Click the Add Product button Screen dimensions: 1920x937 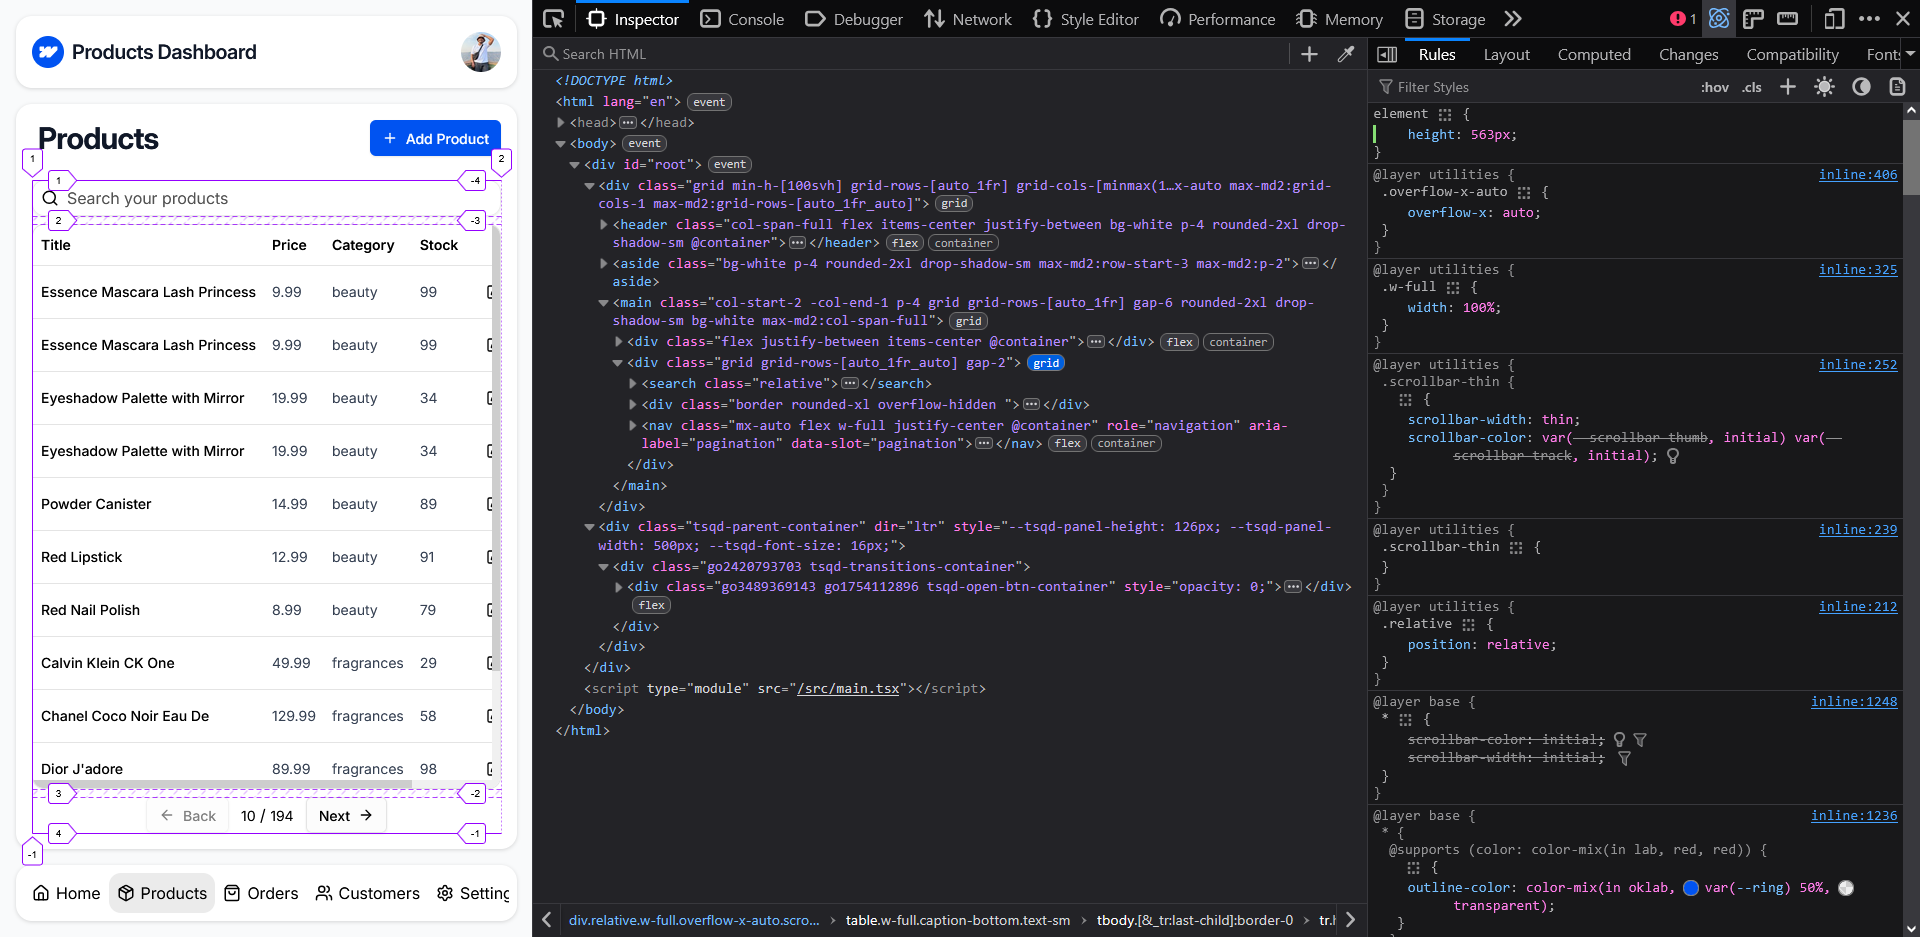pyautogui.click(x=435, y=139)
